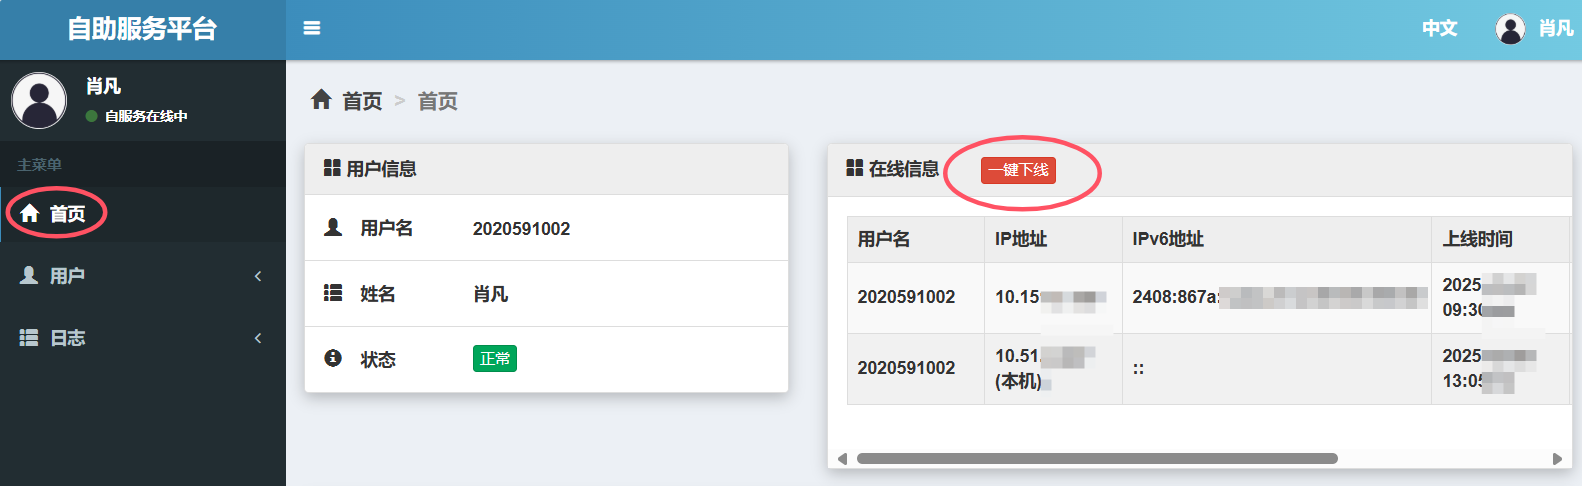Click the green 正常 status badge
This screenshot has width=1582, height=486.
[494, 358]
